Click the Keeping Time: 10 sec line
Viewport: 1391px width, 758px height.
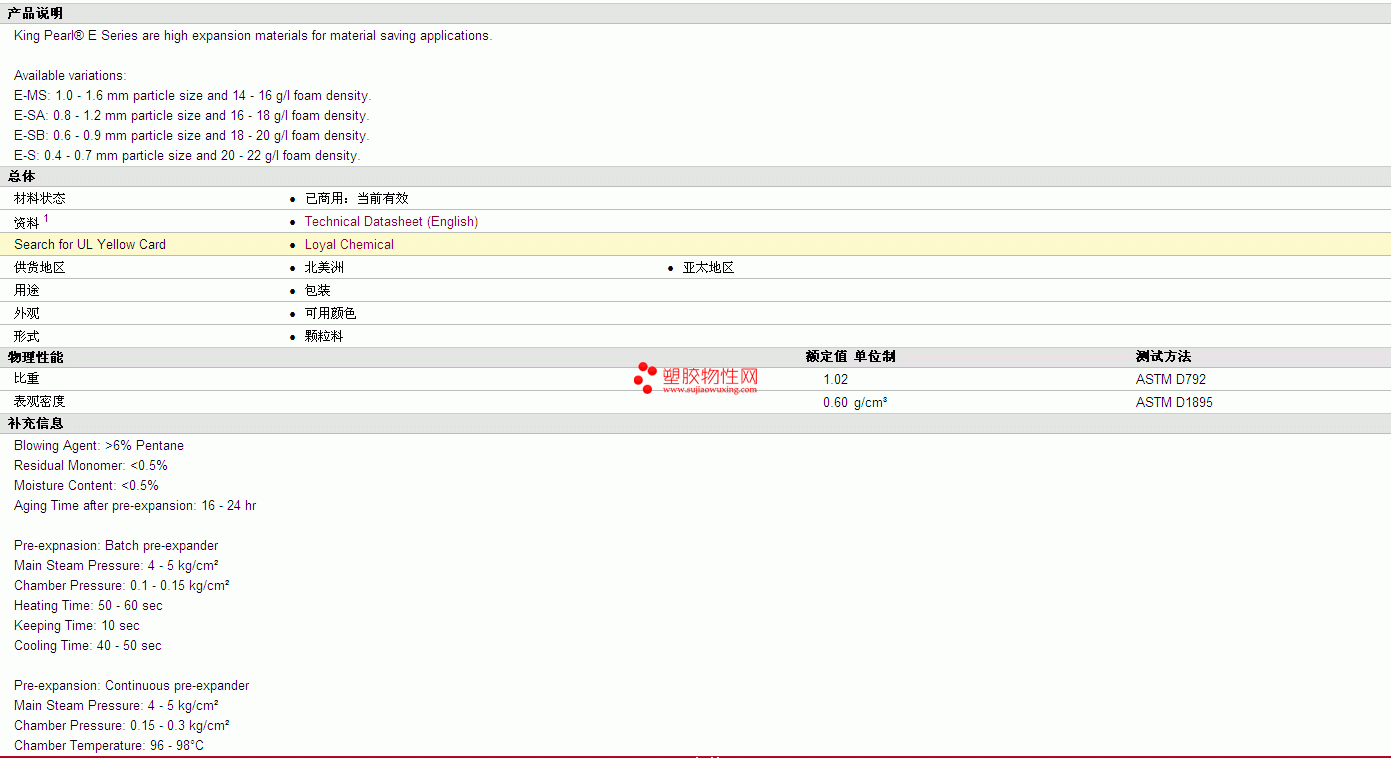tap(77, 625)
